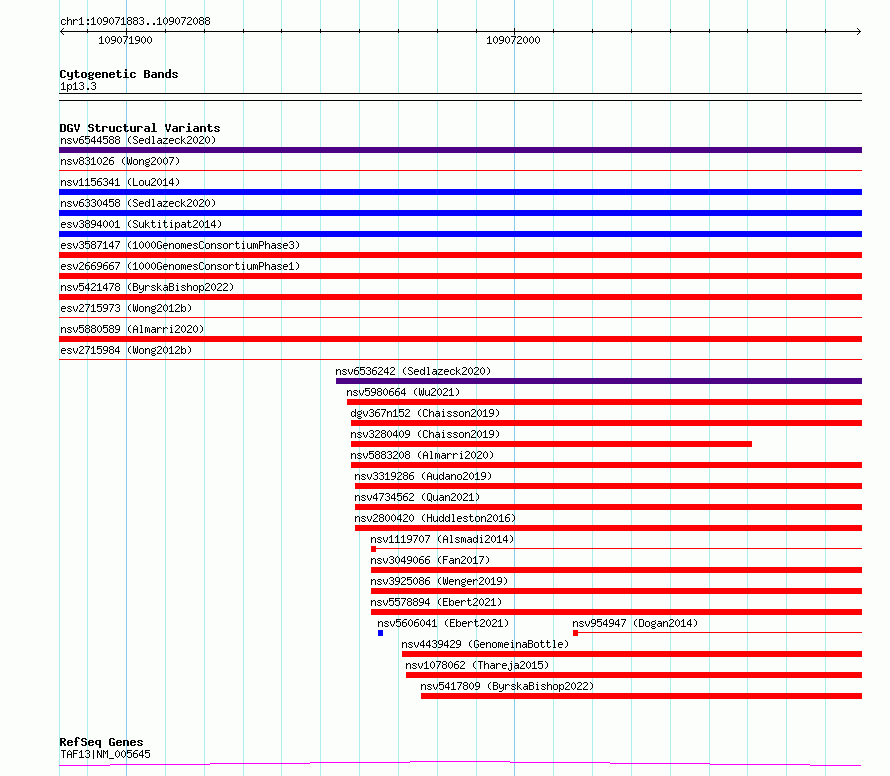Viewport: 890px width, 776px height.
Task: Click the 109071900 ruler coordinate
Action: click(x=125, y=40)
